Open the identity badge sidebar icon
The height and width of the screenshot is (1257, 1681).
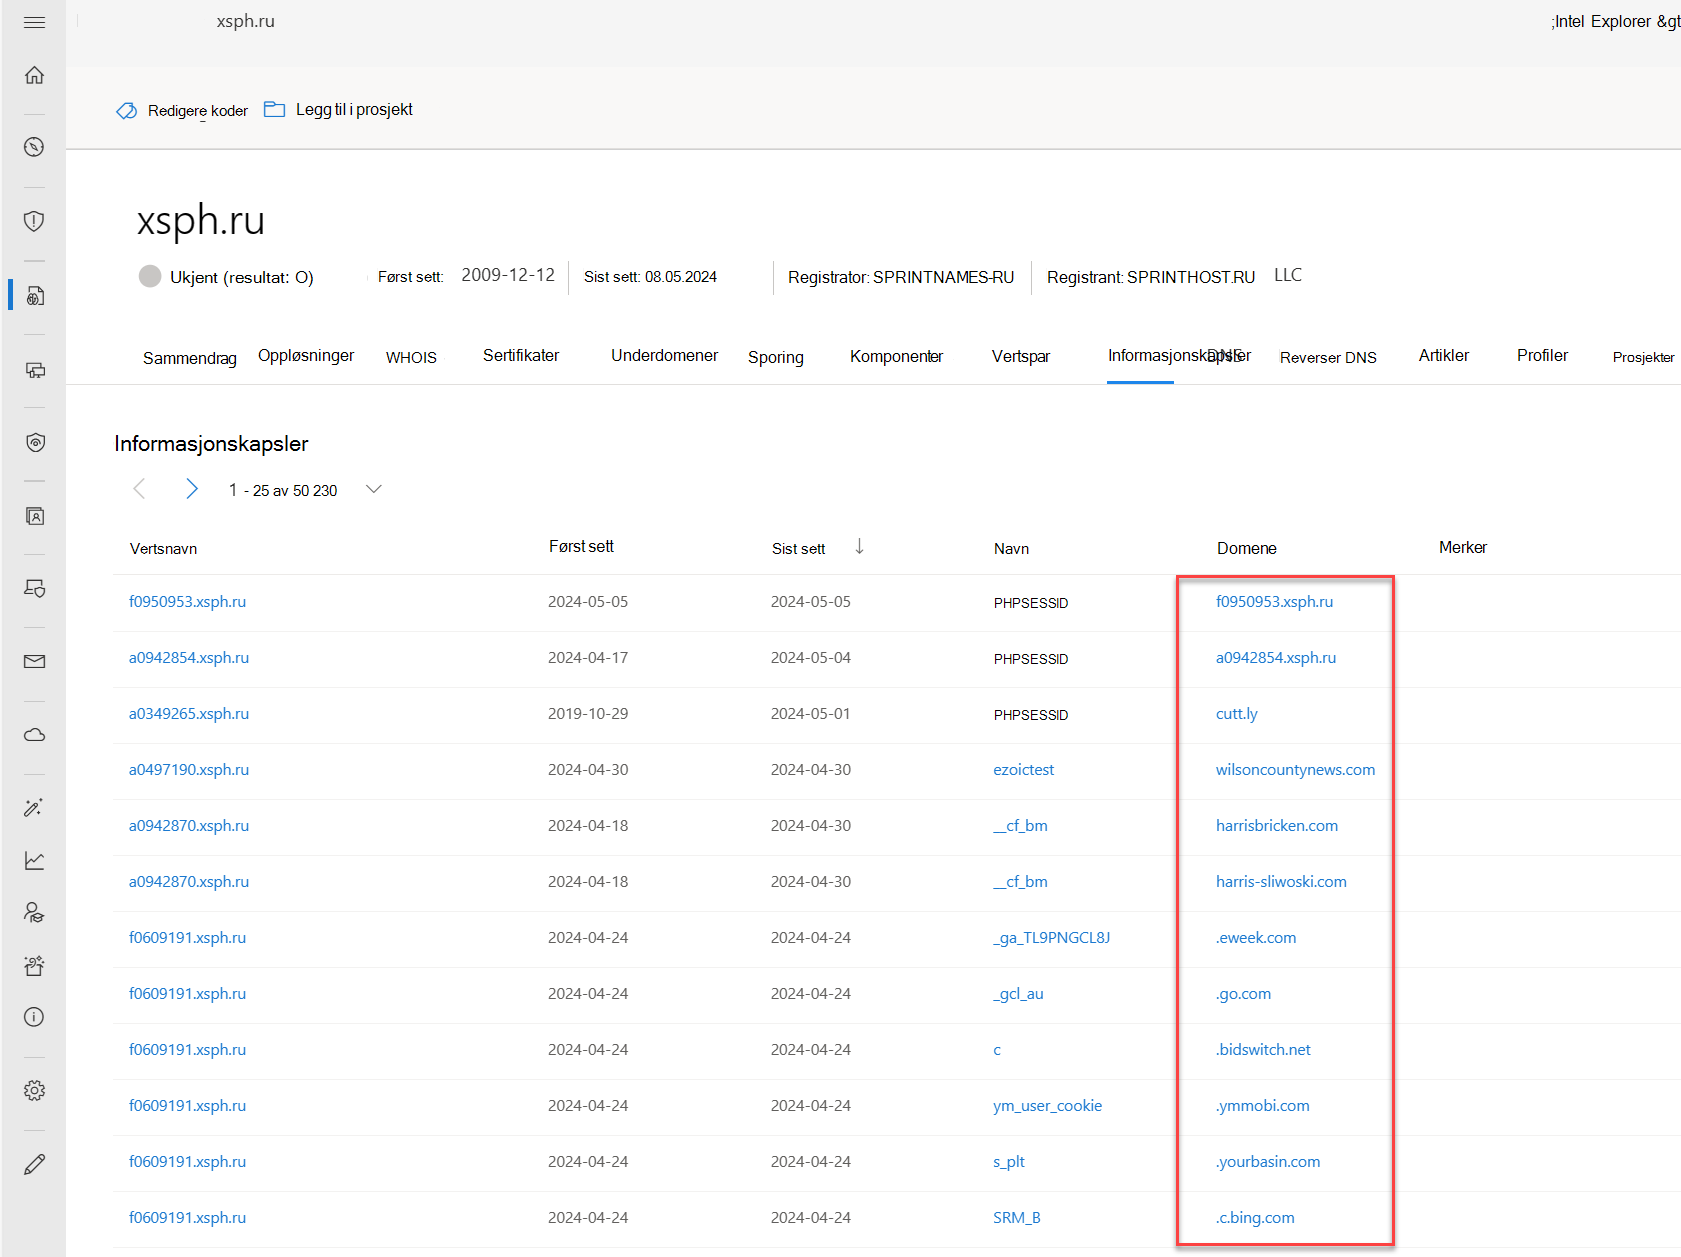34,516
